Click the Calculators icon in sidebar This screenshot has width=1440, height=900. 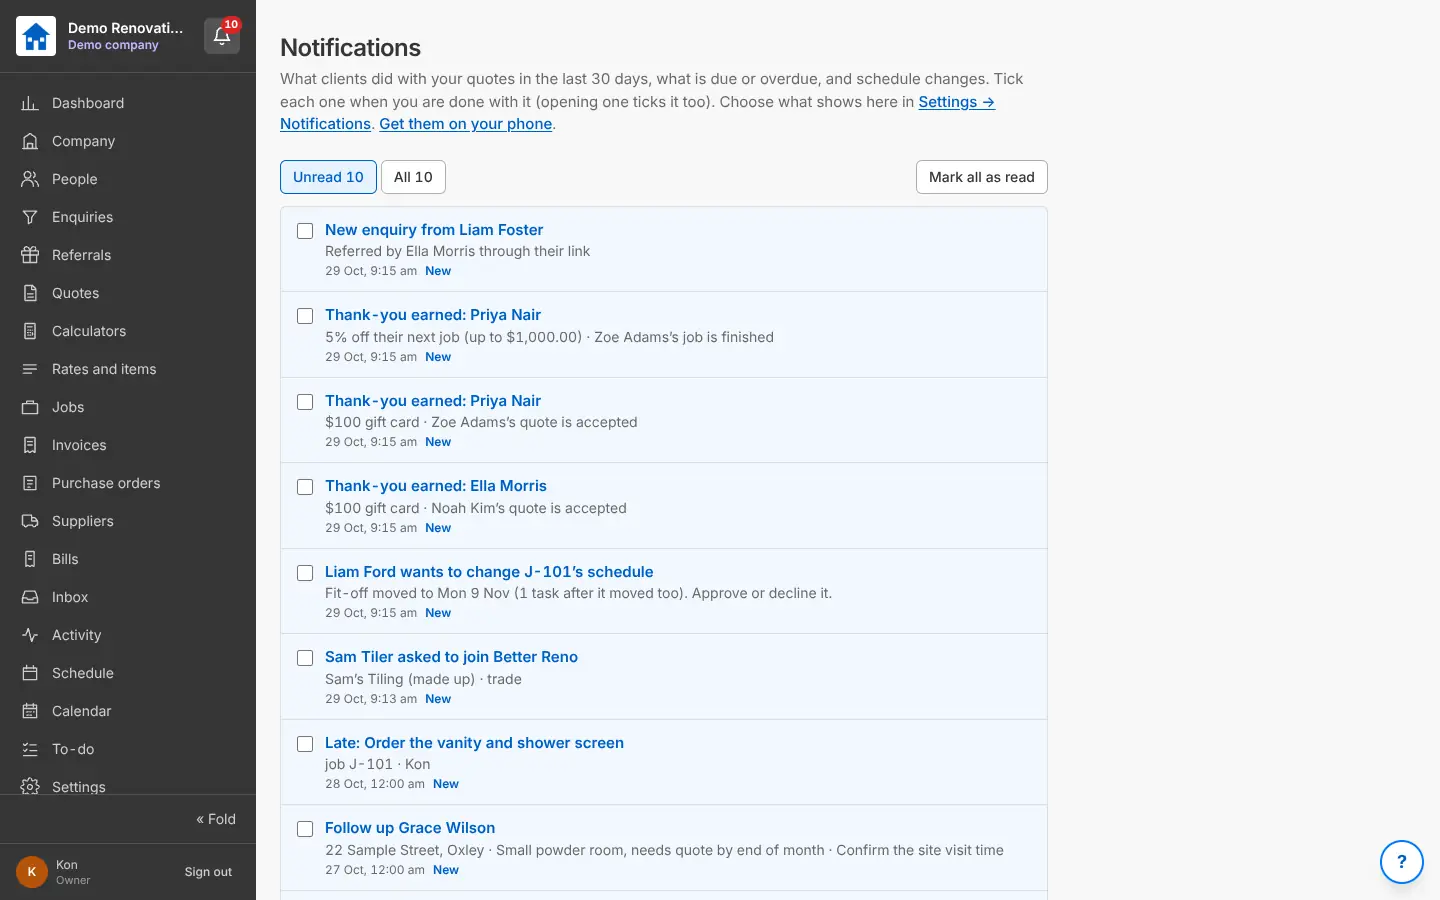[x=30, y=331]
